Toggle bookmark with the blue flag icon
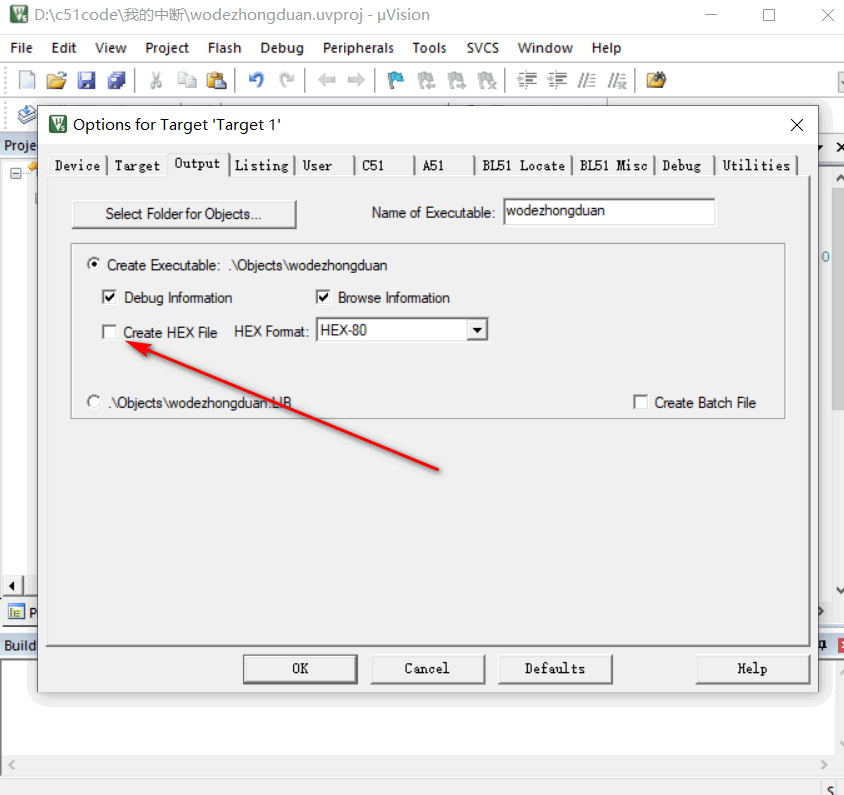The image size is (844, 795). point(396,81)
